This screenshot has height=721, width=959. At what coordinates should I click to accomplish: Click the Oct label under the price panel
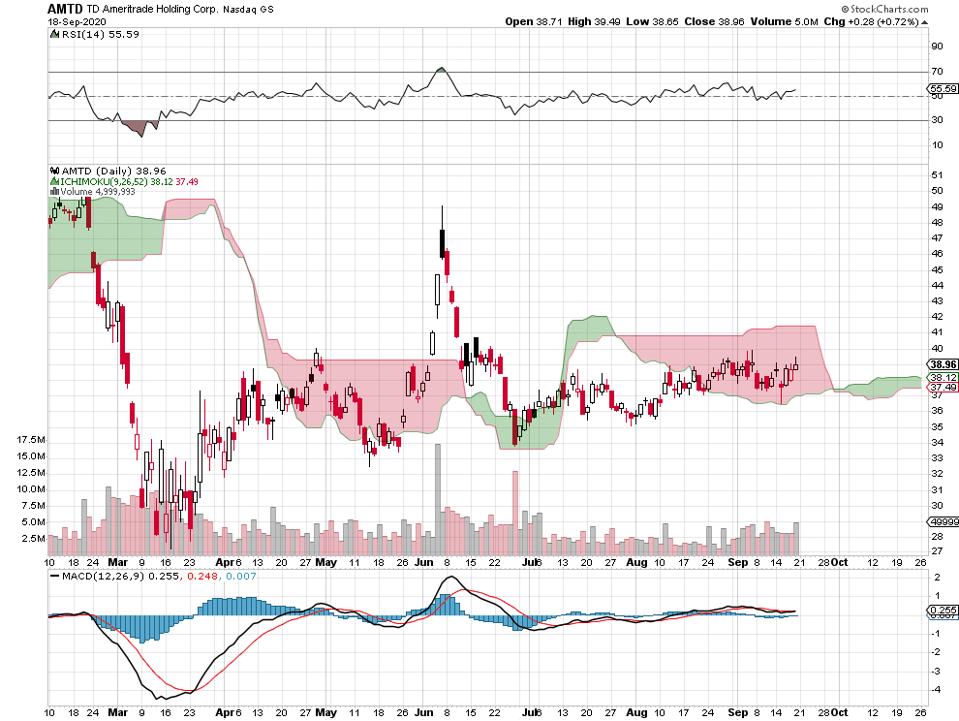point(840,562)
